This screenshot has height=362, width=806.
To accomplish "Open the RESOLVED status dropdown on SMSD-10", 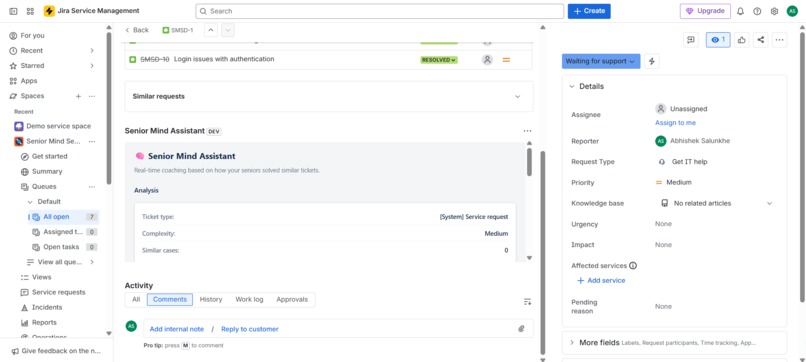I will pyautogui.click(x=439, y=60).
